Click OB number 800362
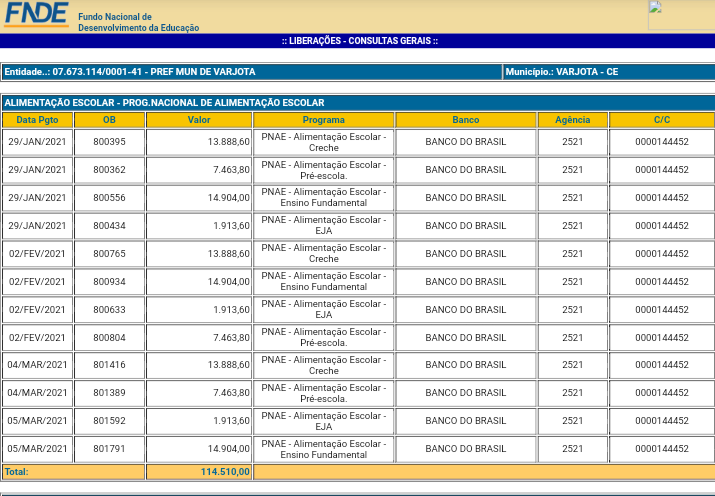Viewport: 715px width, 496px height. [x=109, y=170]
